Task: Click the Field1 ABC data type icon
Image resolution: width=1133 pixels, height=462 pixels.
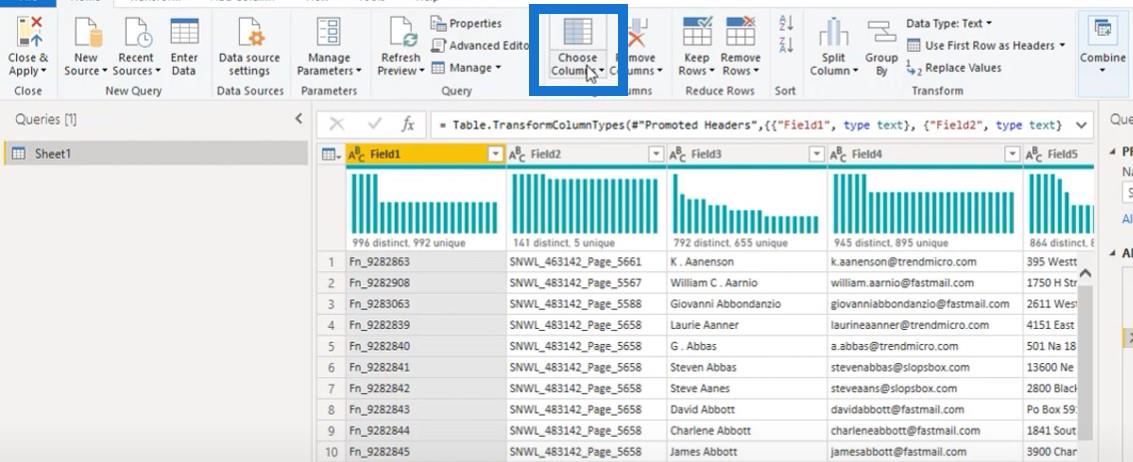Action: point(357,154)
